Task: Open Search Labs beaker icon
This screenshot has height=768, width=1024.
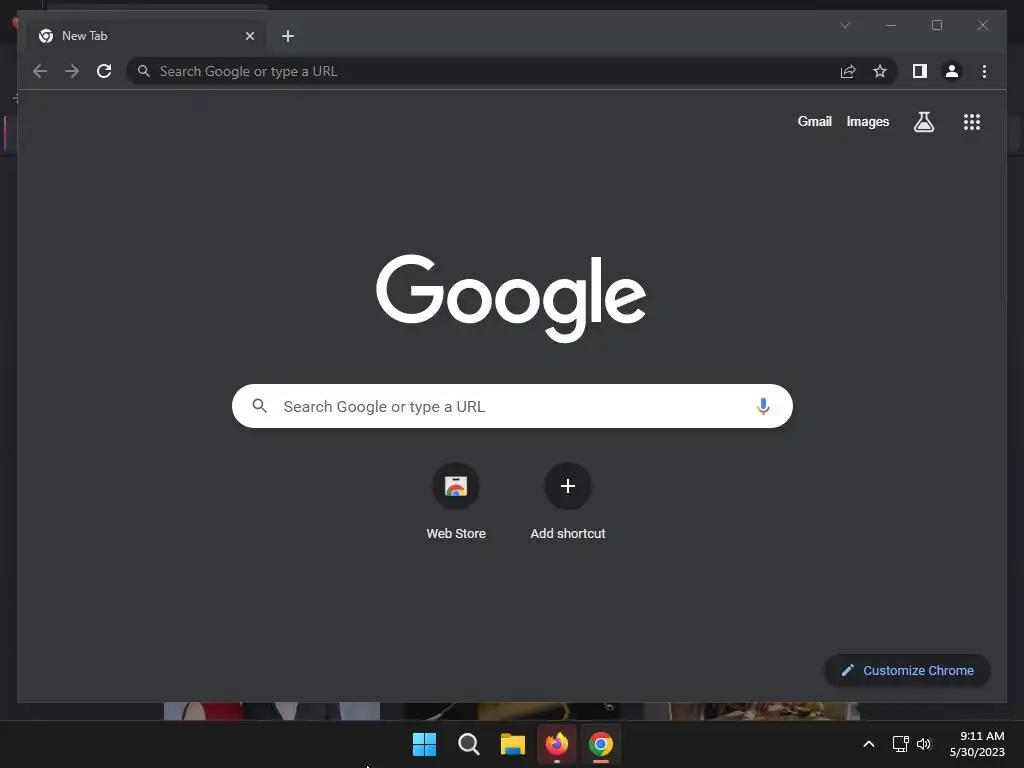Action: 923,121
